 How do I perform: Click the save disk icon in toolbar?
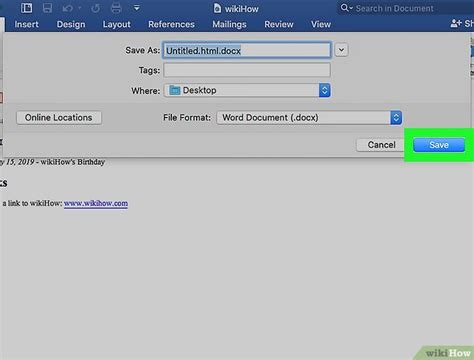click(47, 8)
